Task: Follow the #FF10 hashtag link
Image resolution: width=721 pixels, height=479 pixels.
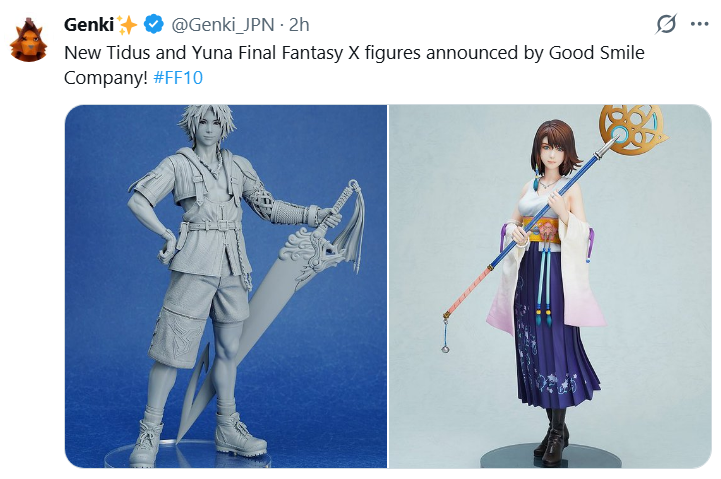Action: (x=177, y=78)
